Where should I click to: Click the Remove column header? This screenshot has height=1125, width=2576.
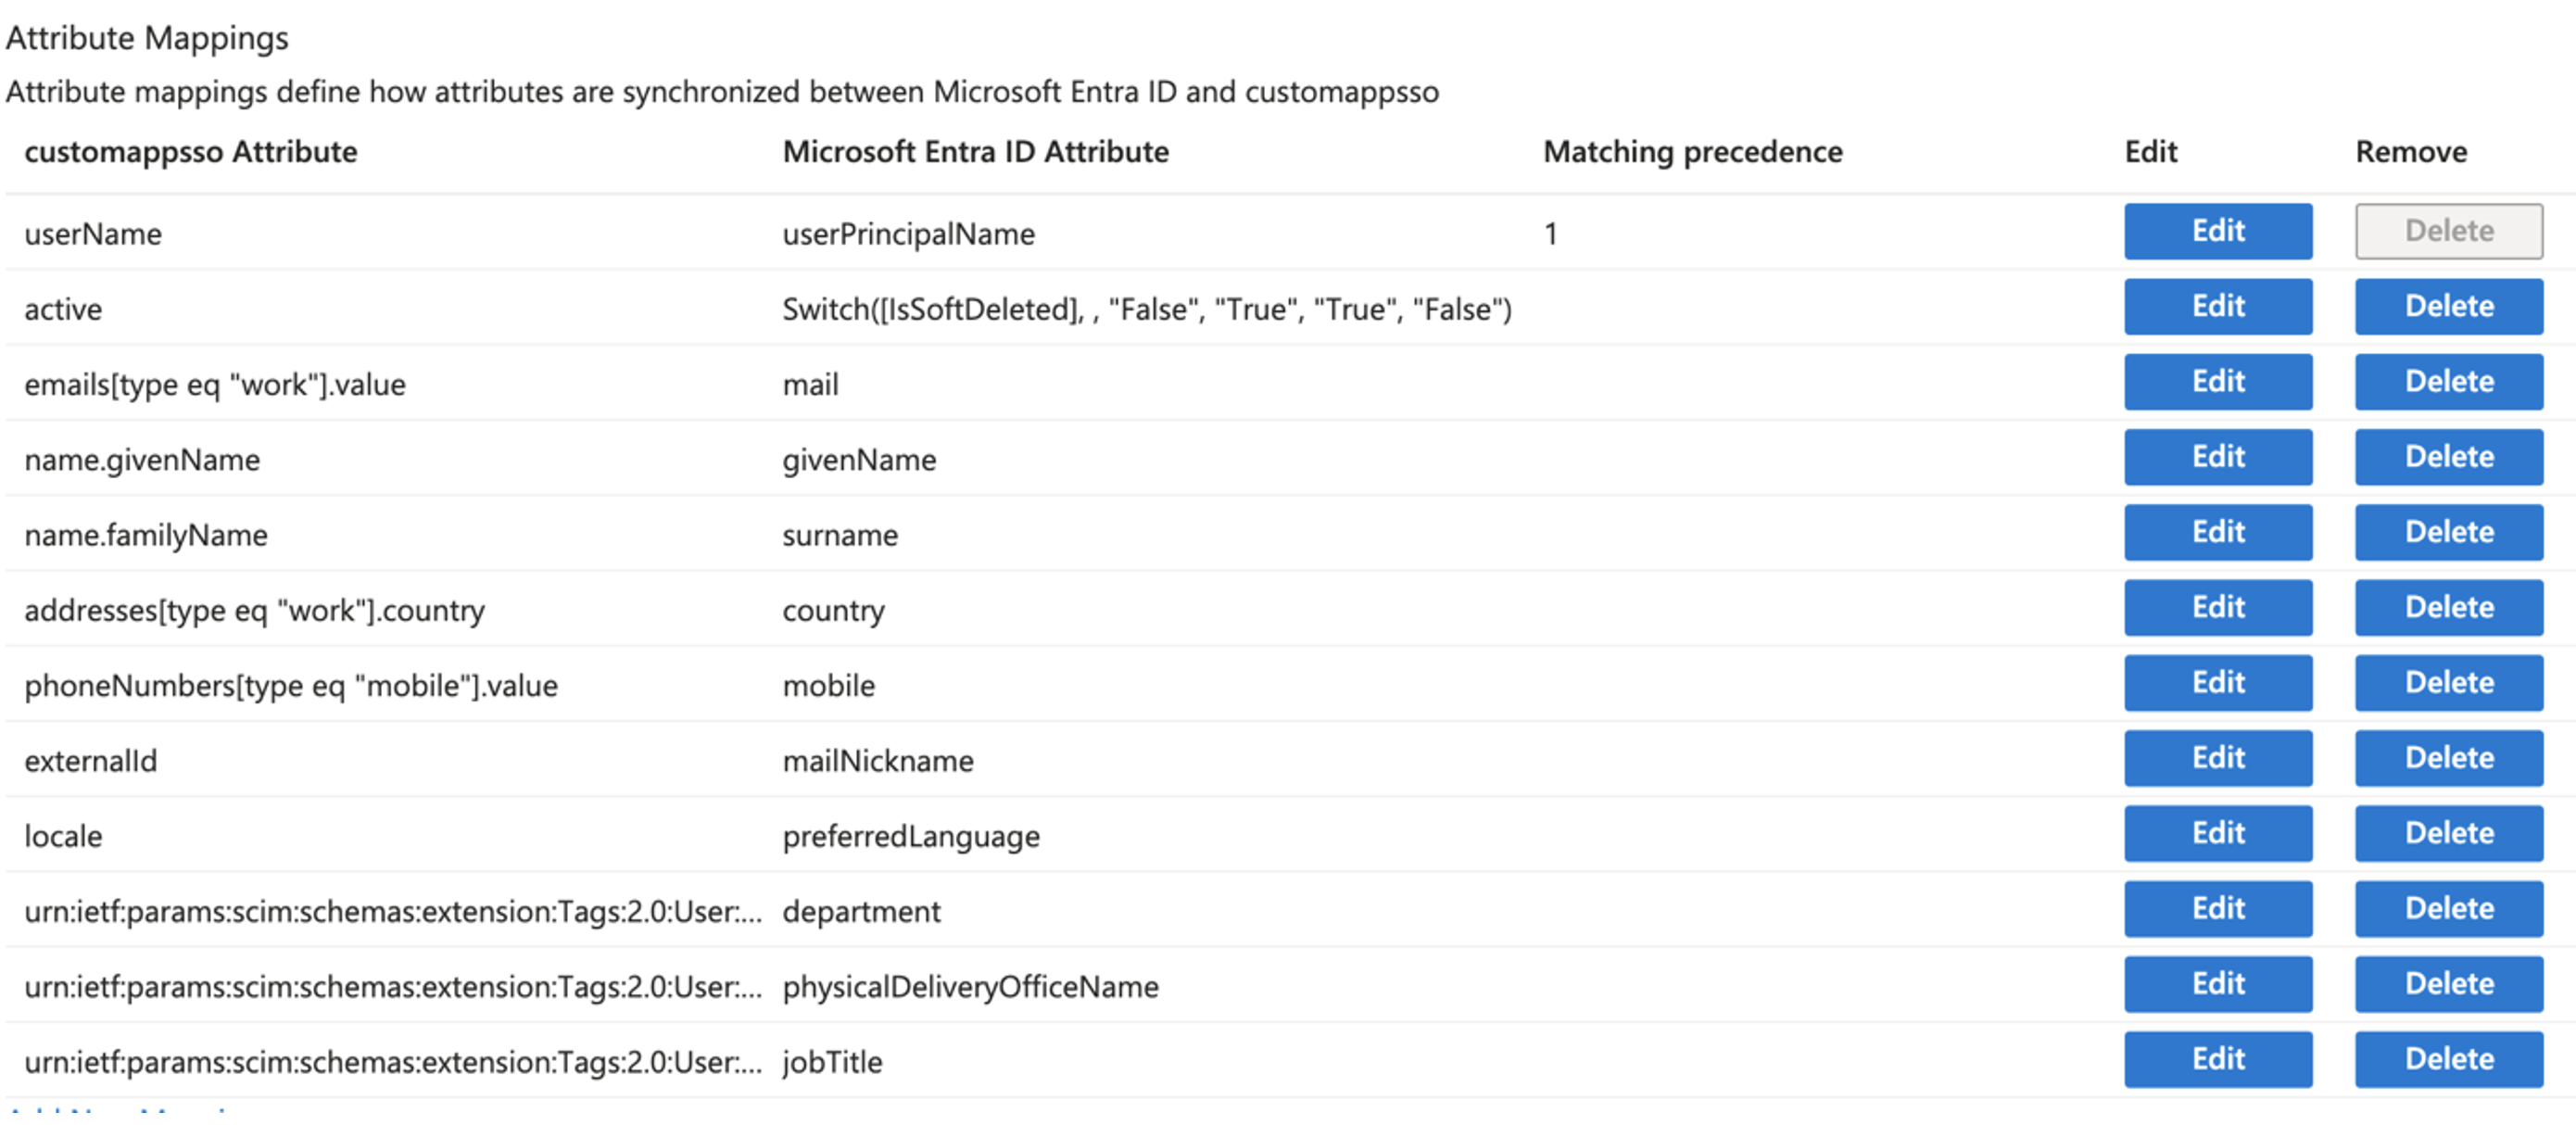tap(2411, 151)
